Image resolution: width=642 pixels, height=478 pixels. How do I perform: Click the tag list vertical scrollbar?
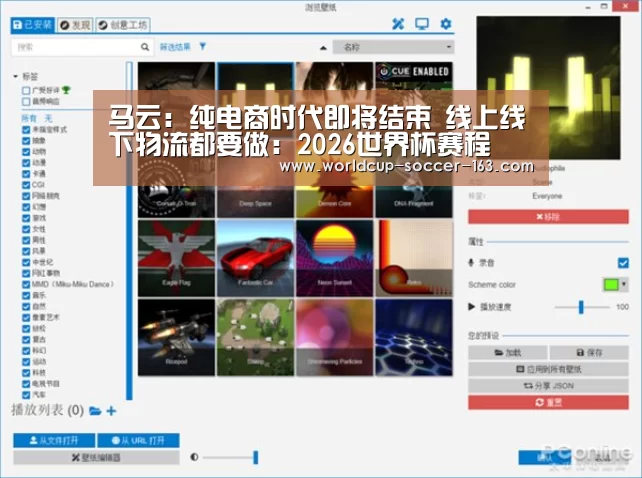point(129,231)
